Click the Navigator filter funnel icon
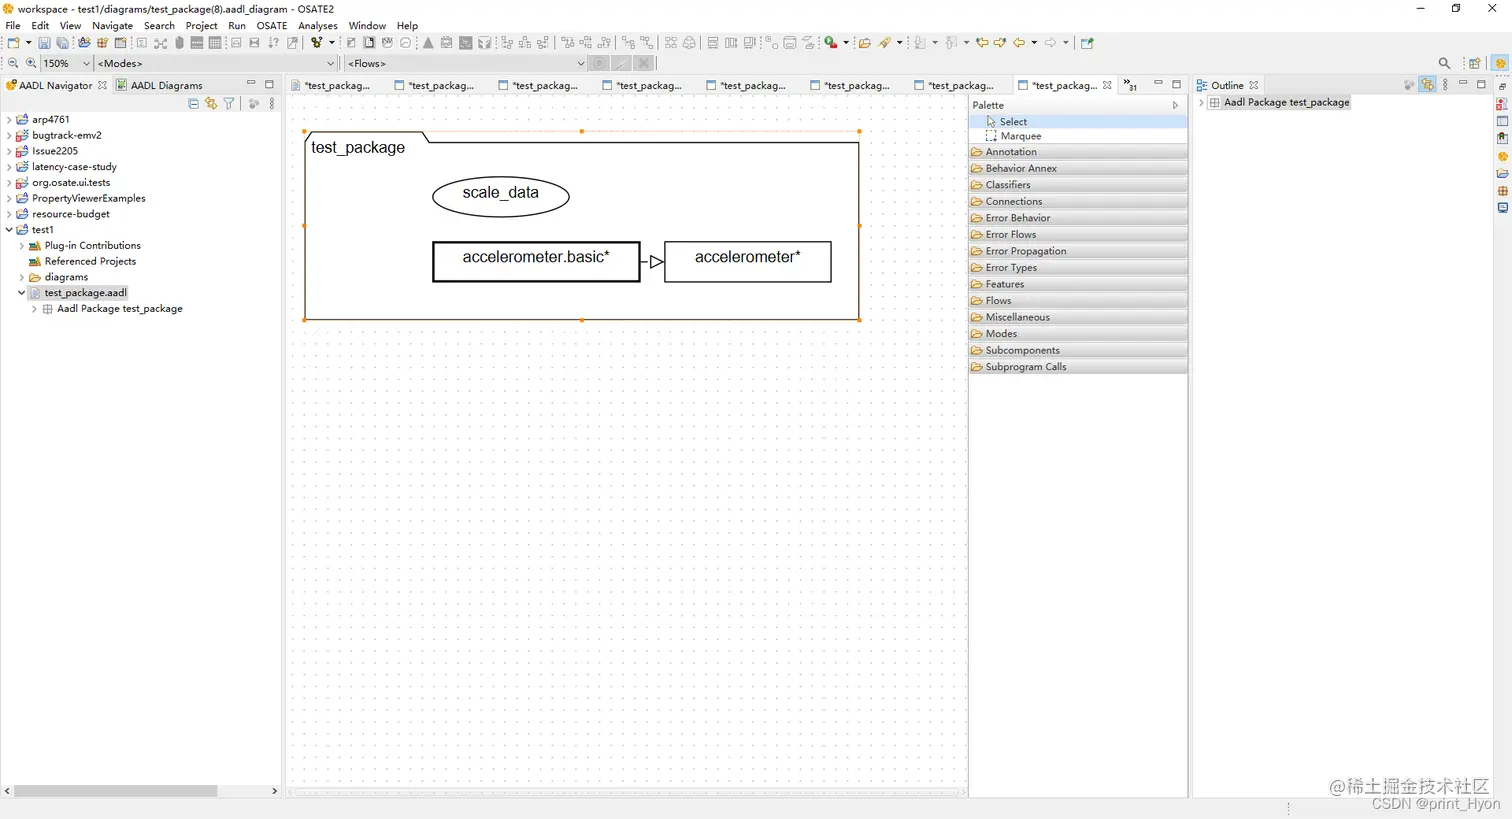Image resolution: width=1512 pixels, height=819 pixels. pyautogui.click(x=229, y=103)
